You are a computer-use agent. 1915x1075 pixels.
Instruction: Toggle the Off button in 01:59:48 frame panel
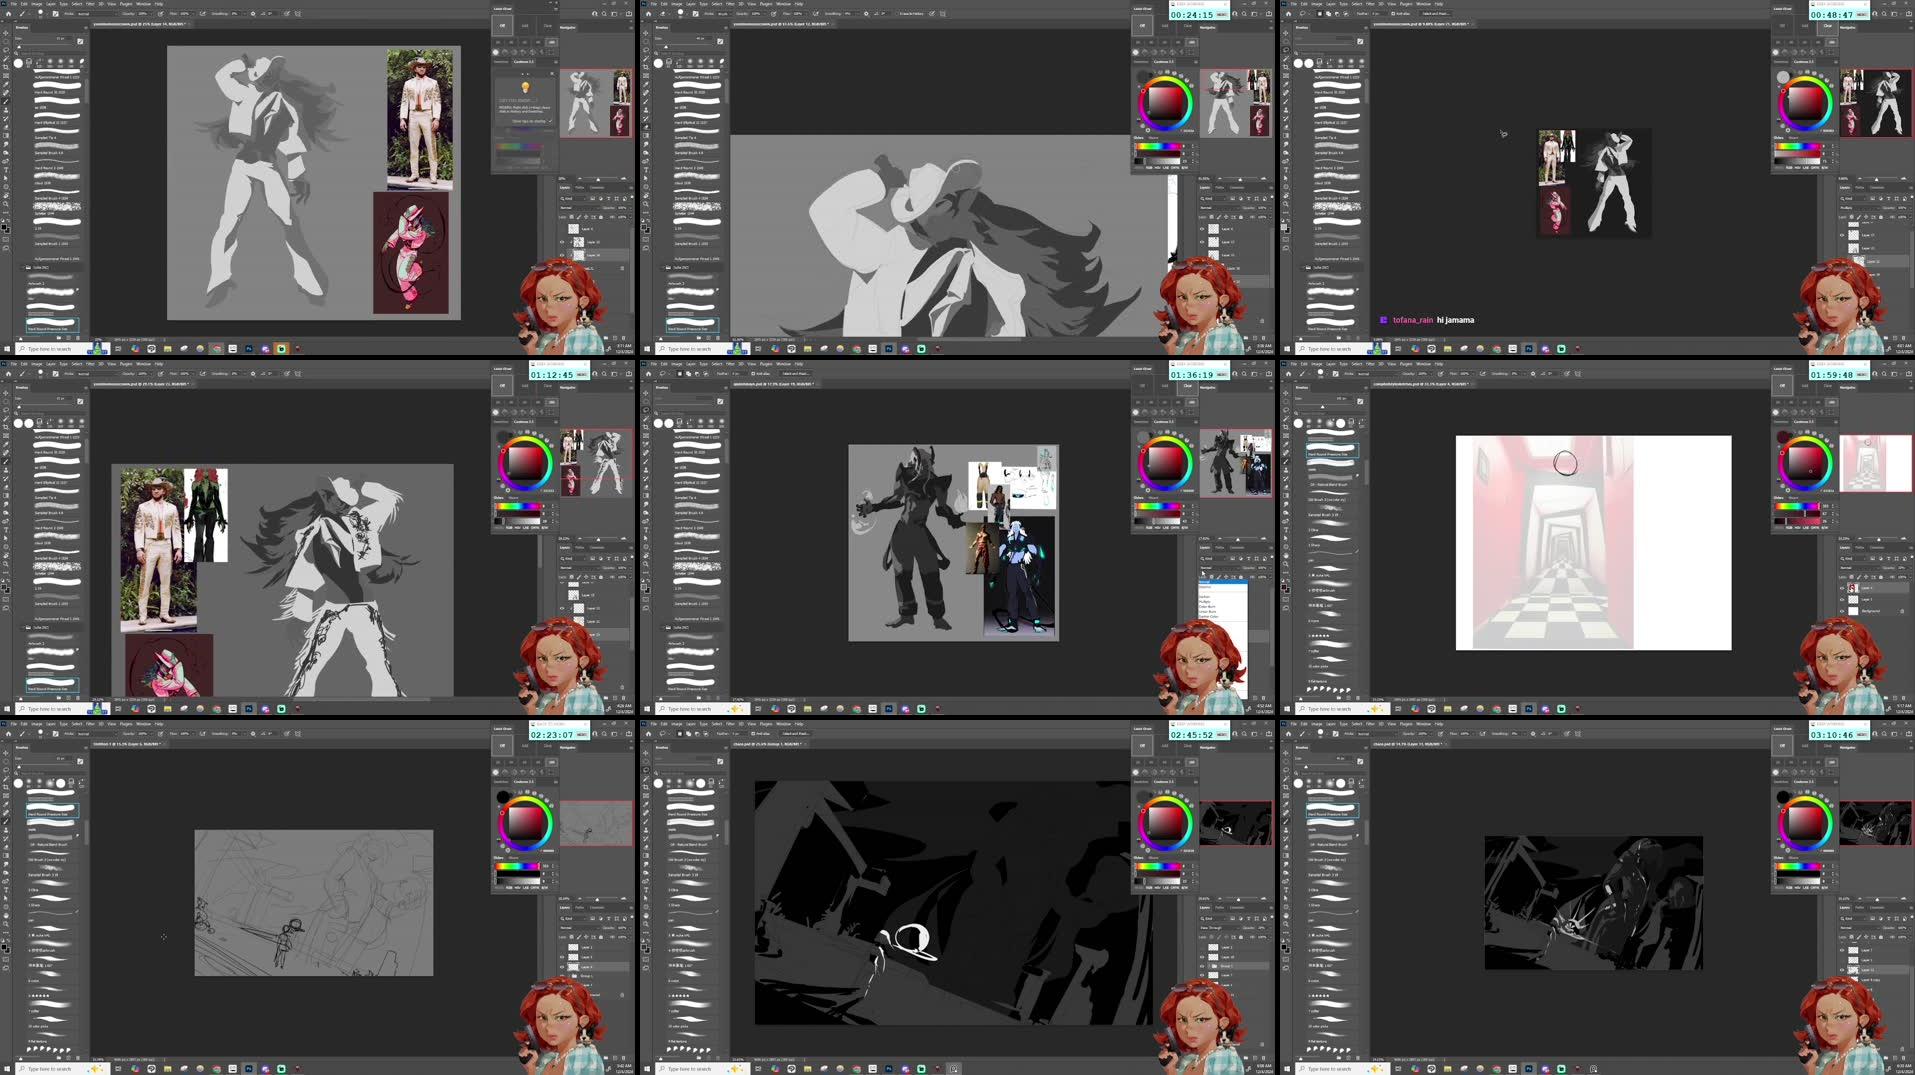point(1783,384)
